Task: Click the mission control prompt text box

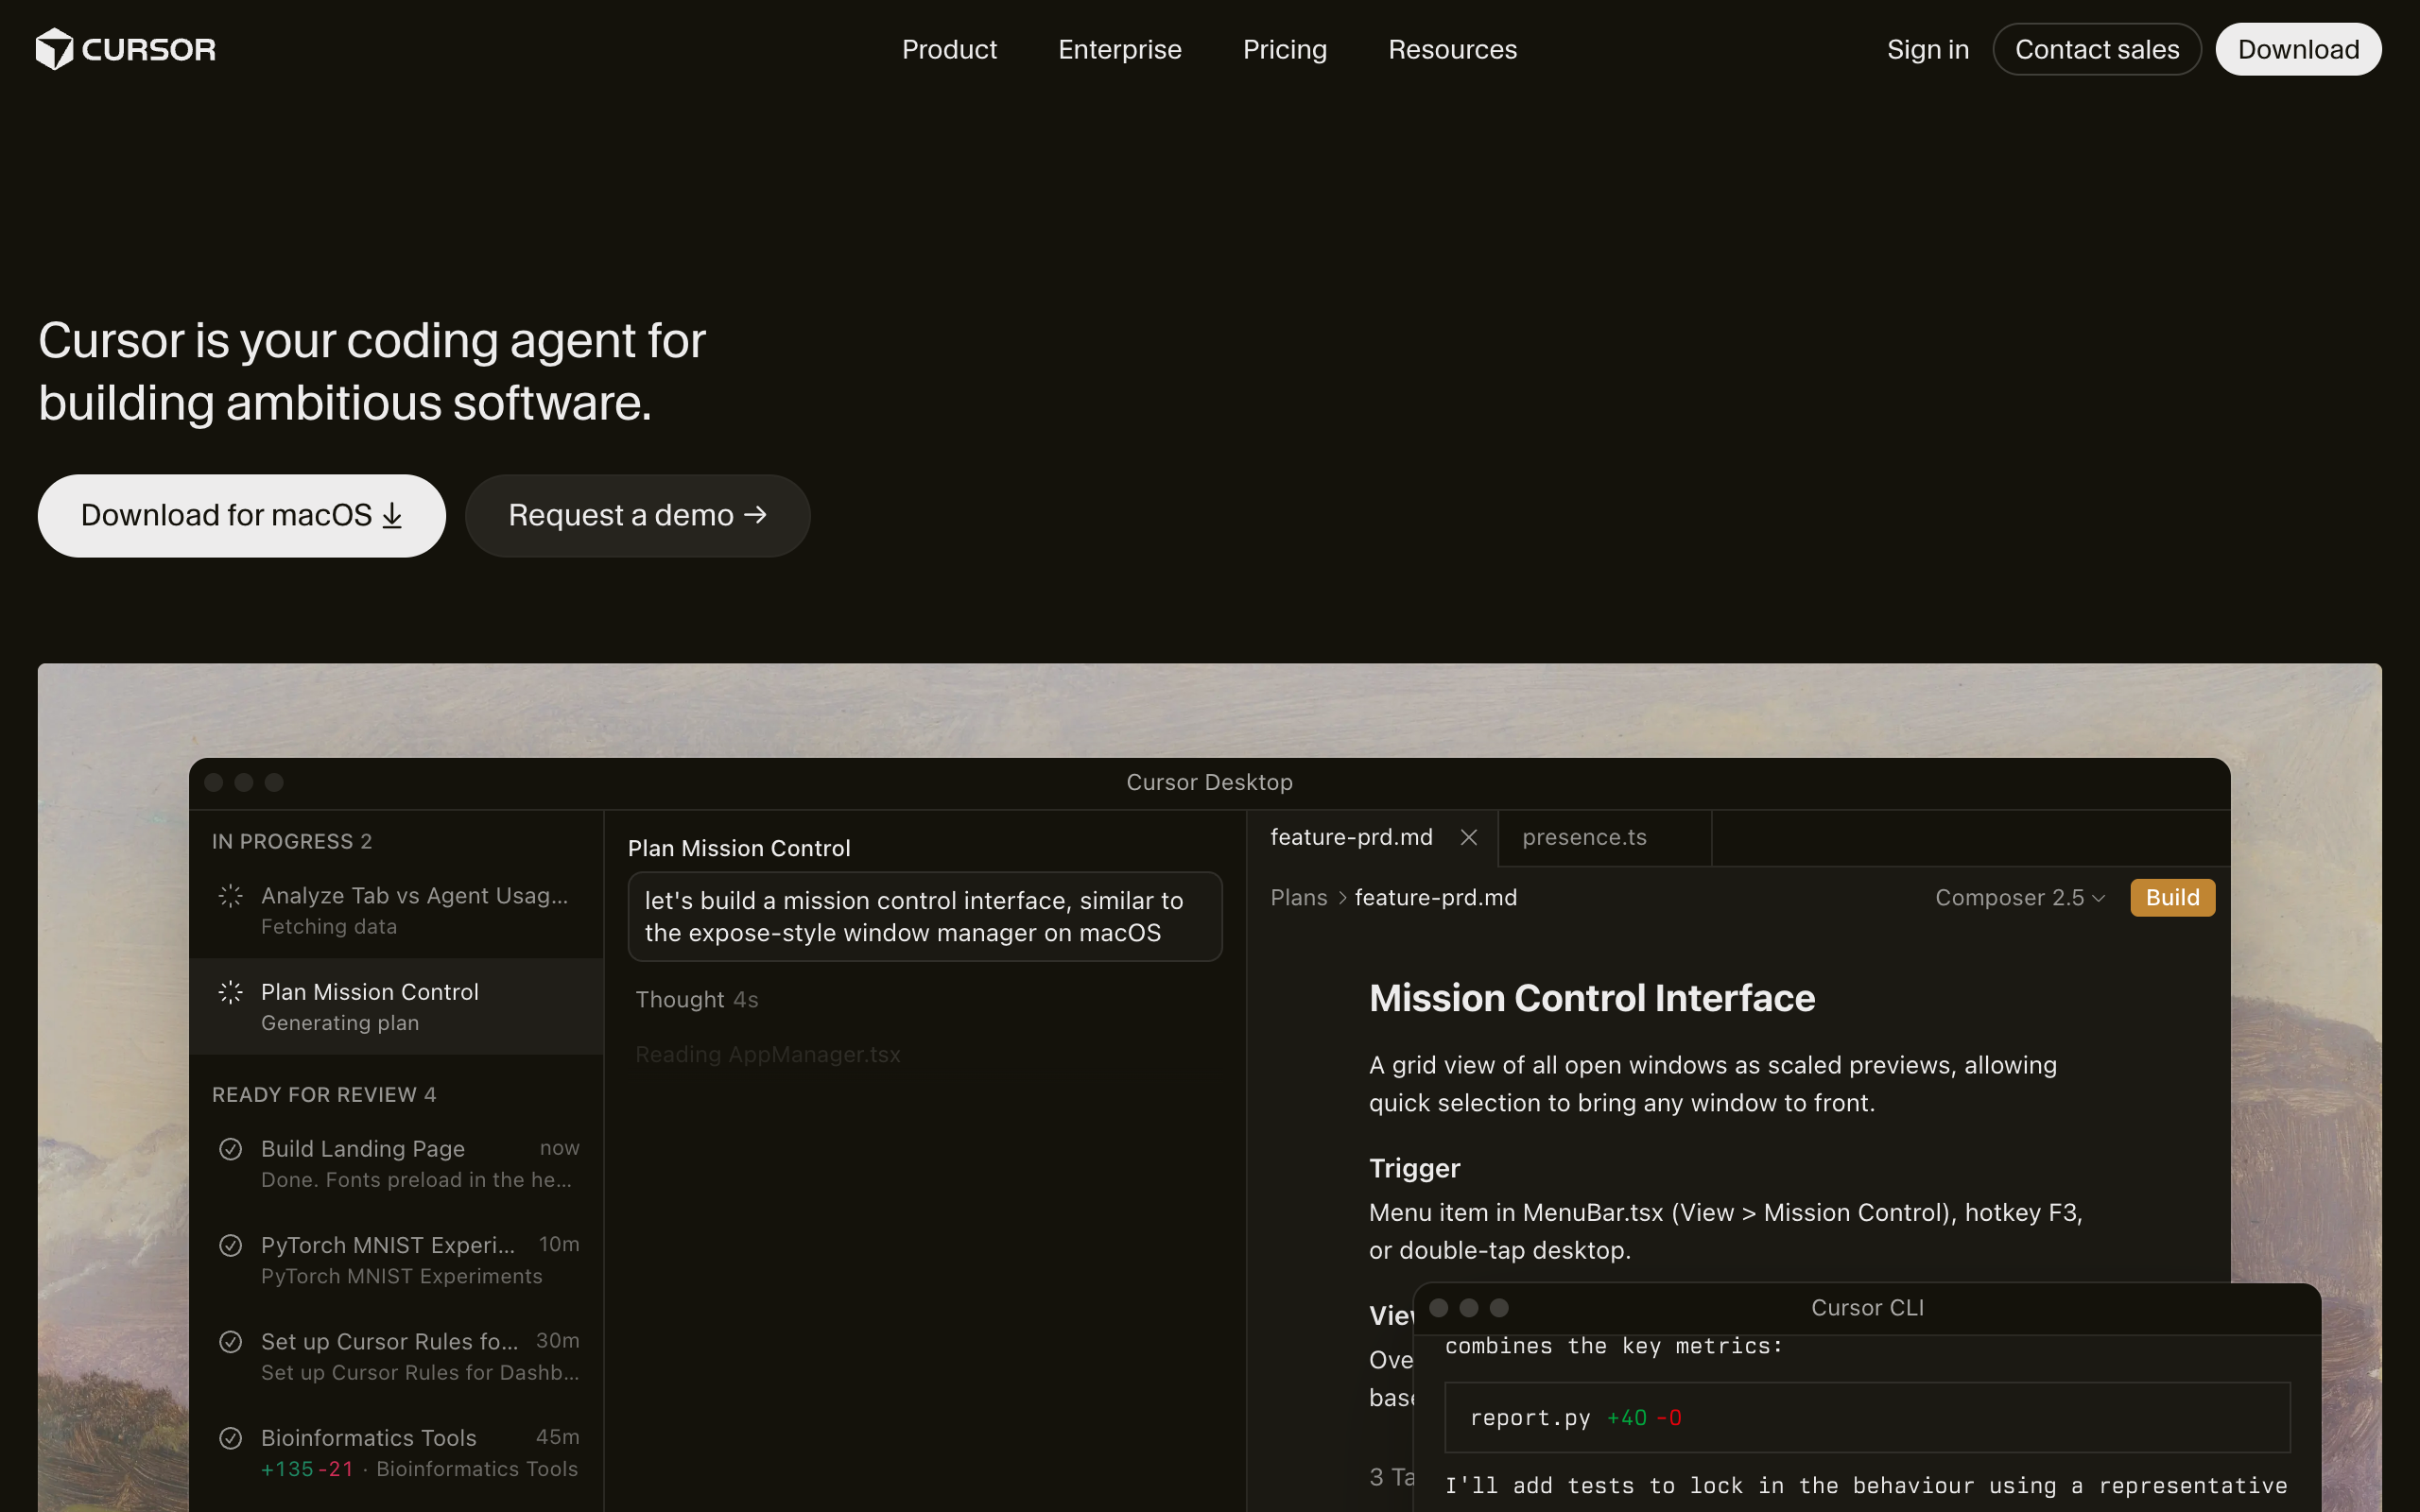Action: point(924,916)
